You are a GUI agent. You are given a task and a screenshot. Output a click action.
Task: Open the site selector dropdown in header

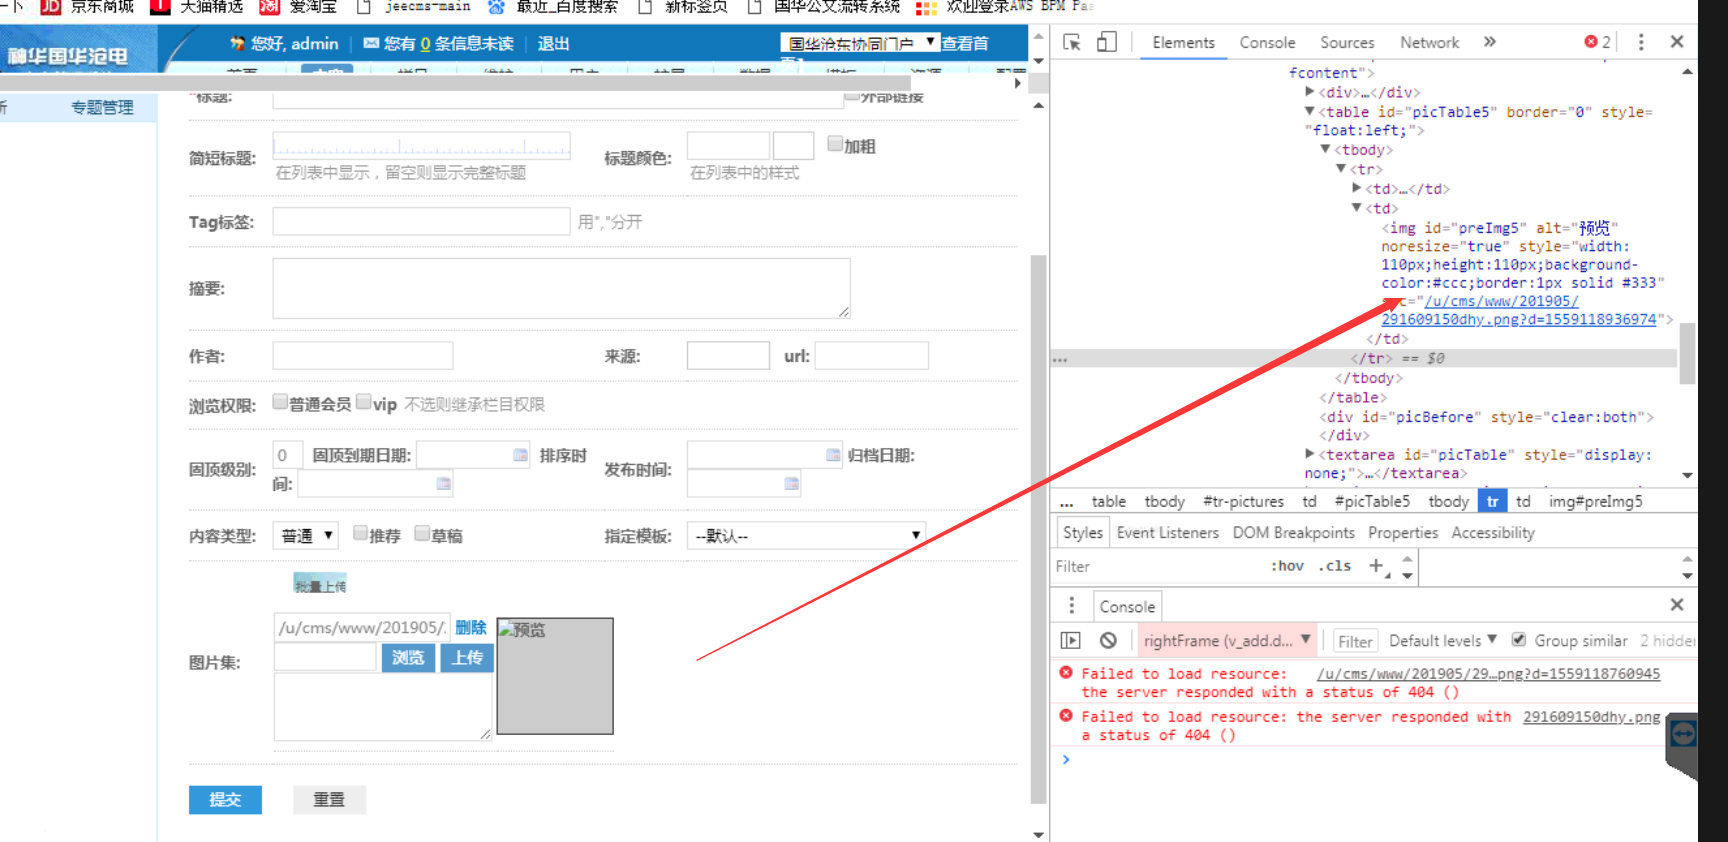pos(860,43)
